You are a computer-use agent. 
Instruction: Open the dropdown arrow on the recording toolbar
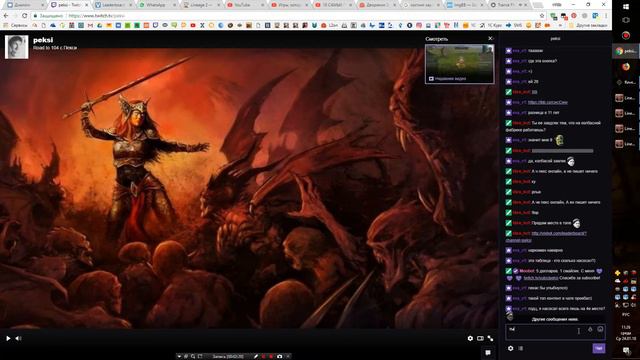(x=179, y=356)
